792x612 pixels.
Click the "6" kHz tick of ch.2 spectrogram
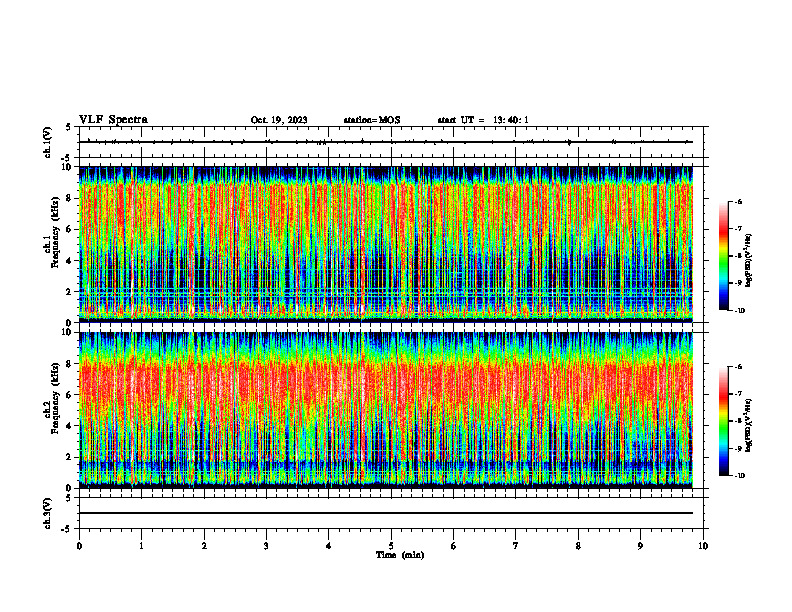pos(69,395)
